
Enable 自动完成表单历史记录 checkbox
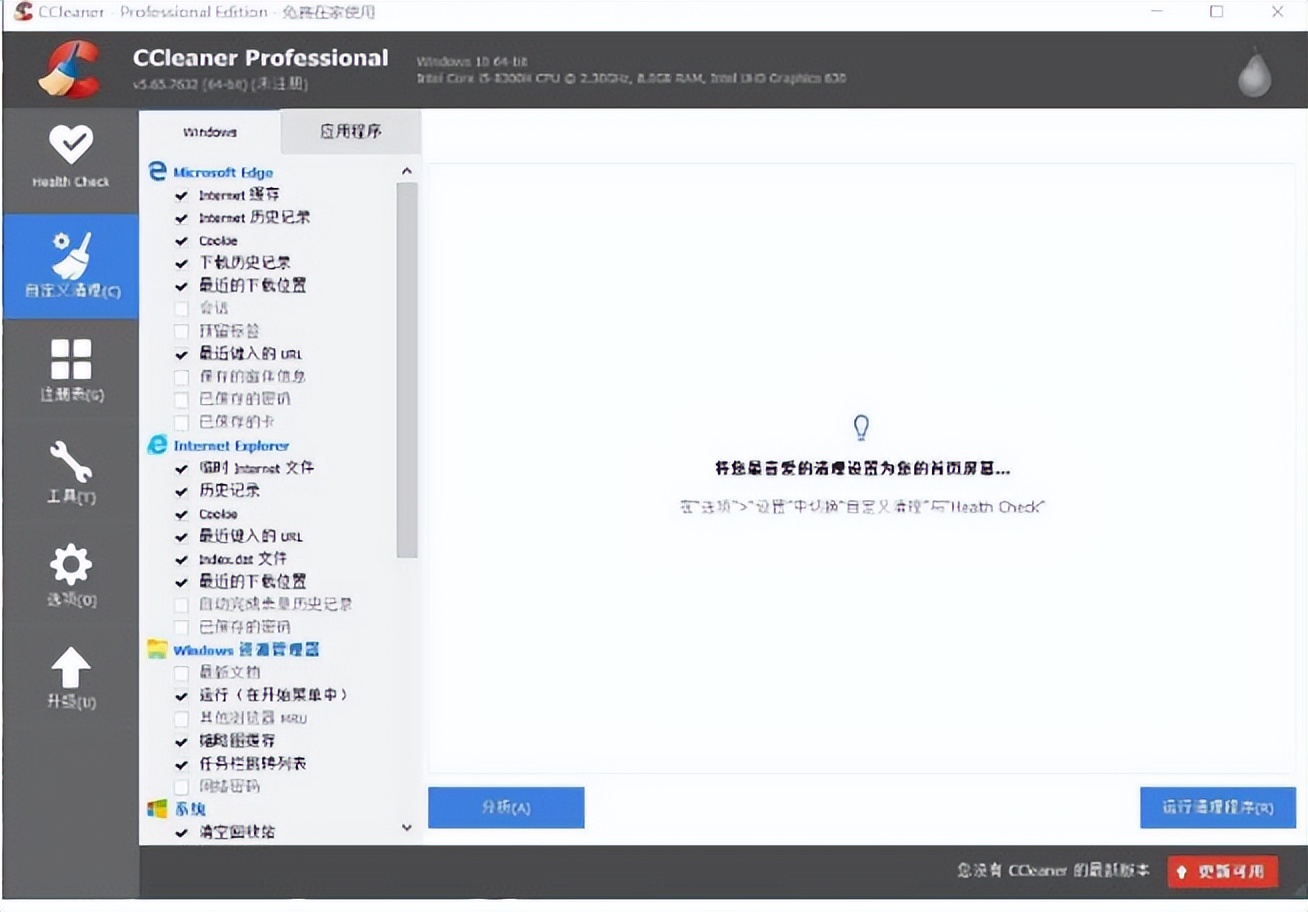(x=181, y=604)
